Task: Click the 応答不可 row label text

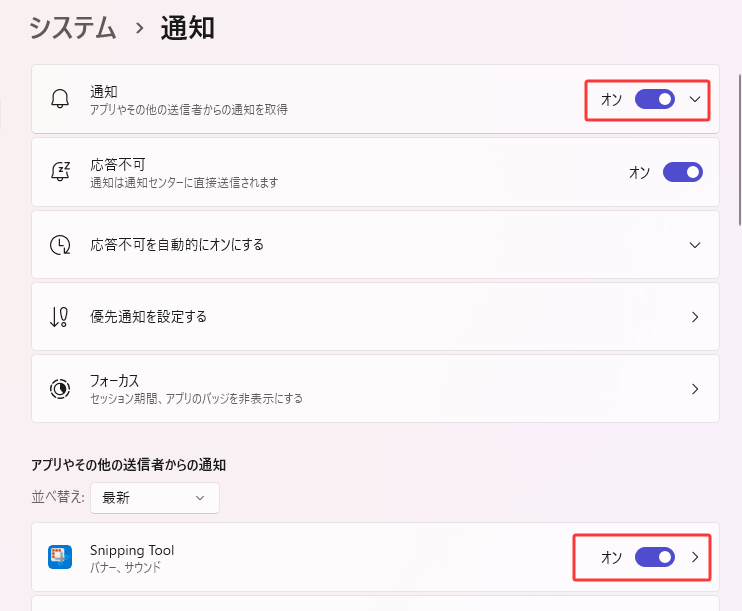Action: click(x=119, y=164)
